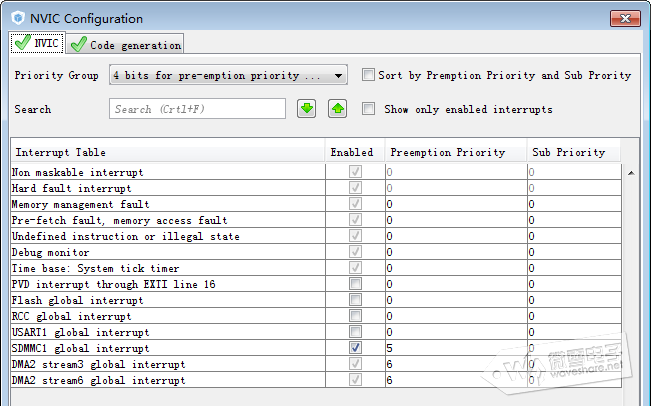Click the green up-arrow search previous icon
651x406 pixels.
(337, 108)
